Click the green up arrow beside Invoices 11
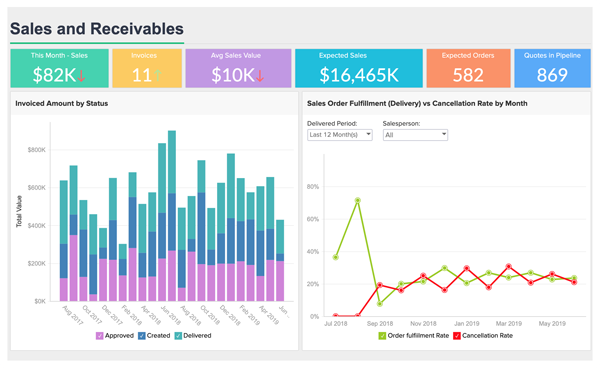Image resolution: width=600 pixels, height=368 pixels. pos(157,75)
